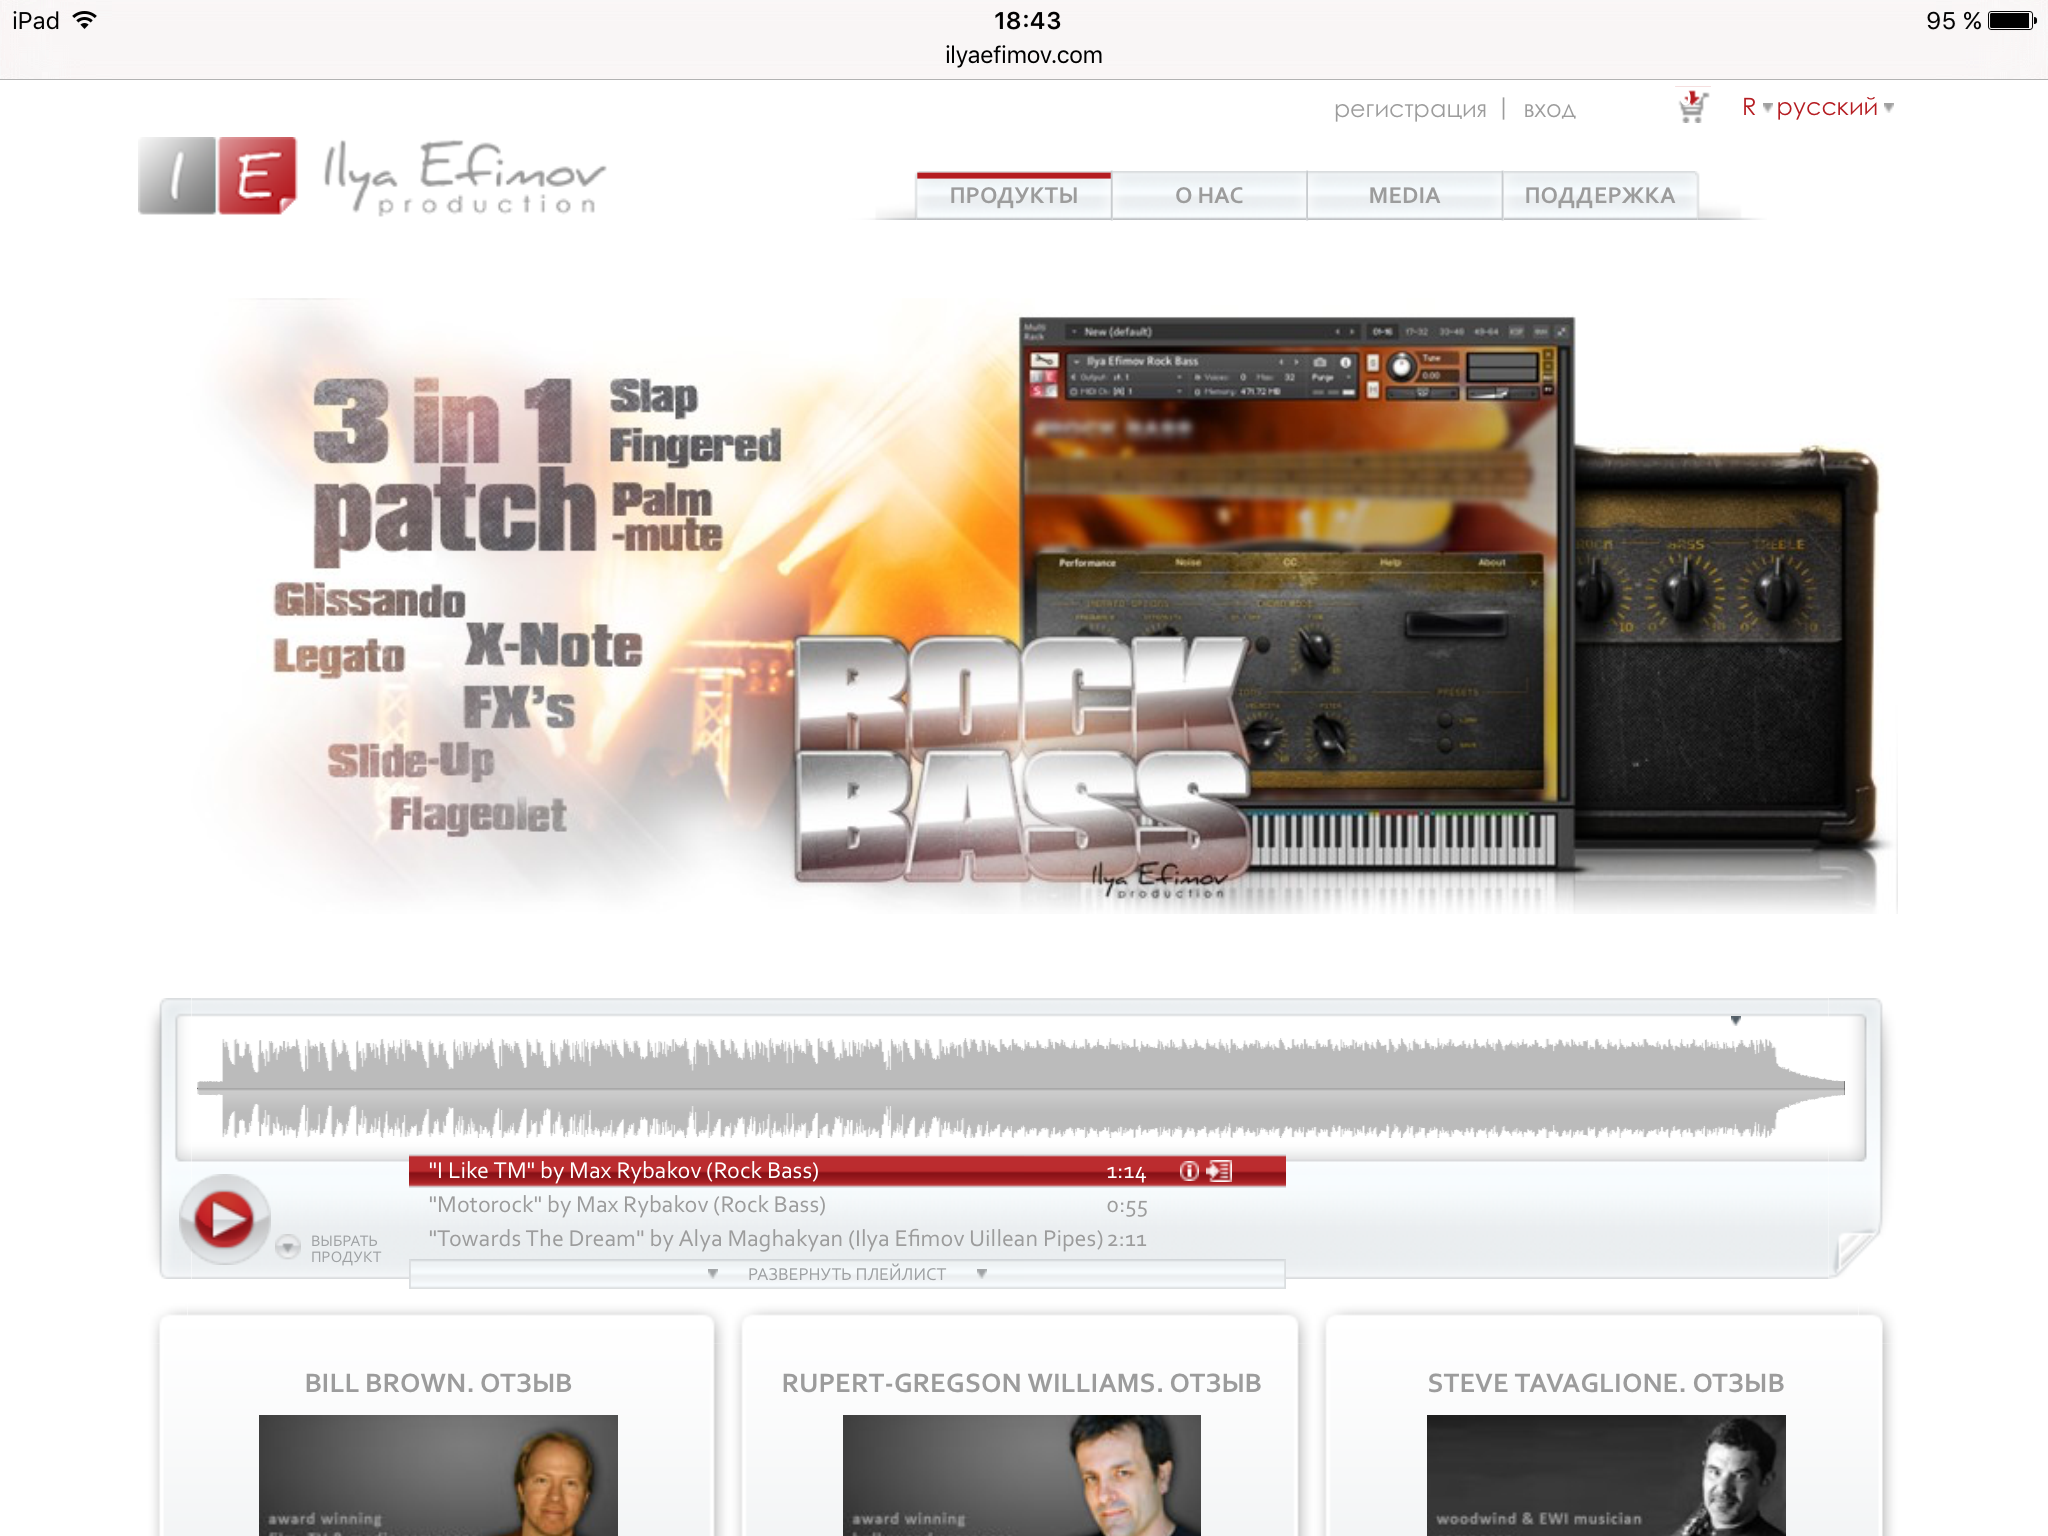
Task: Click the IE logo icon
Action: pos(217,176)
